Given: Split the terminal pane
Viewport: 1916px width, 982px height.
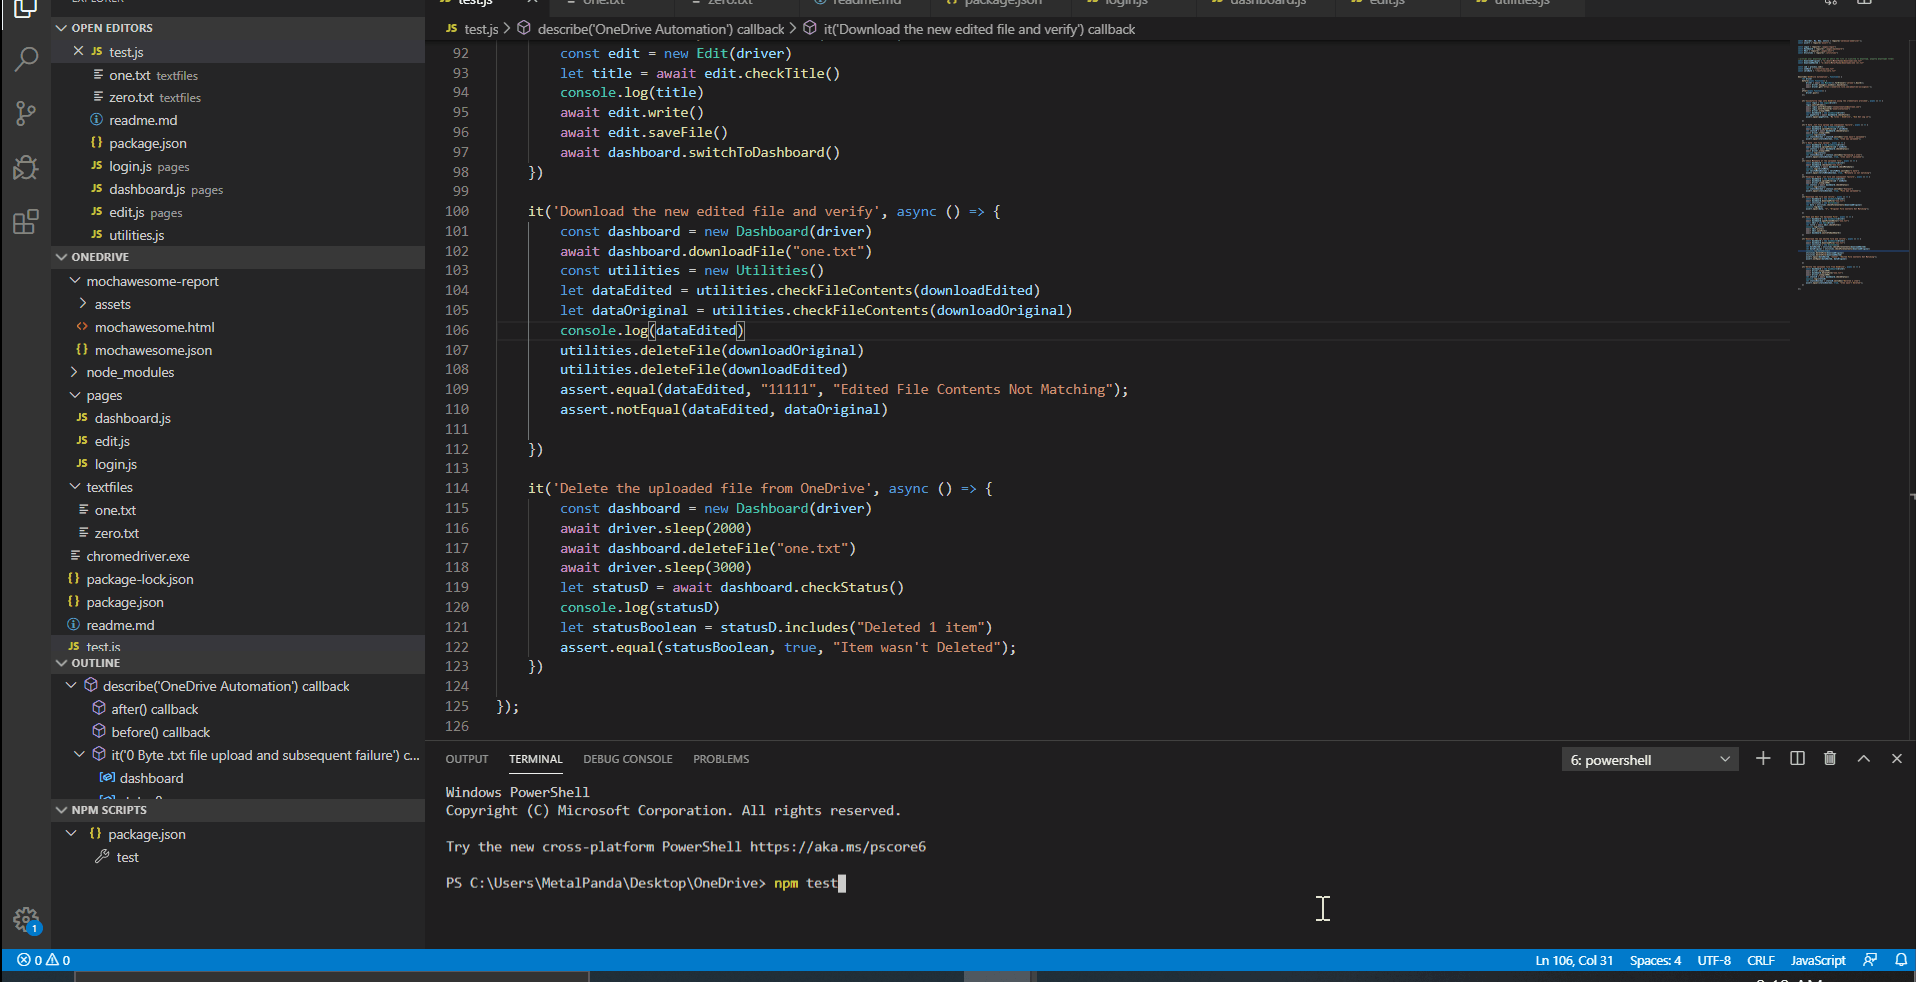Looking at the screenshot, I should click(x=1797, y=759).
